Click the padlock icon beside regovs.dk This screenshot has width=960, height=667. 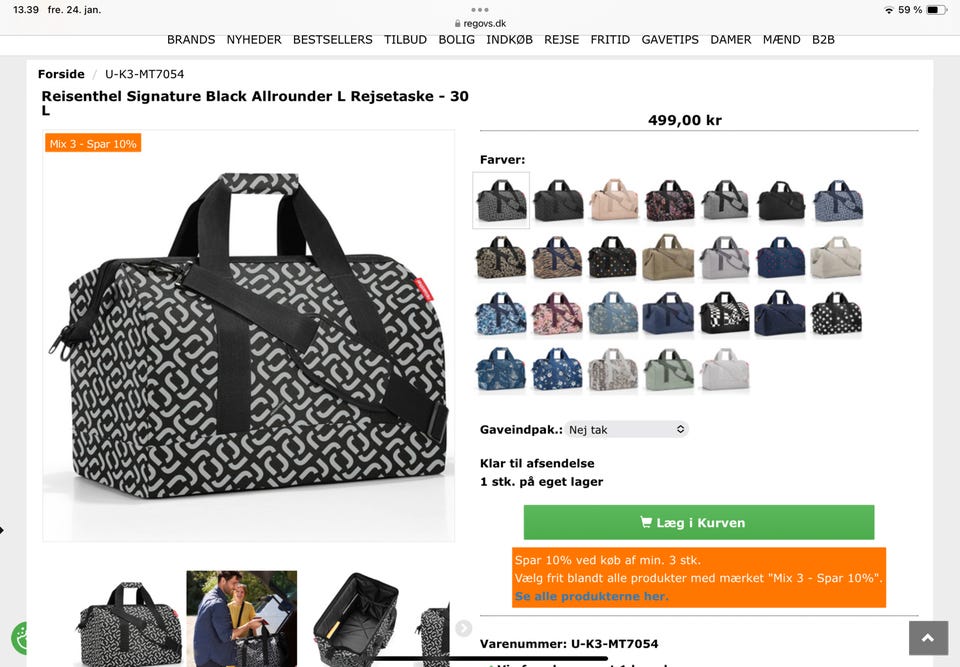(x=457, y=24)
